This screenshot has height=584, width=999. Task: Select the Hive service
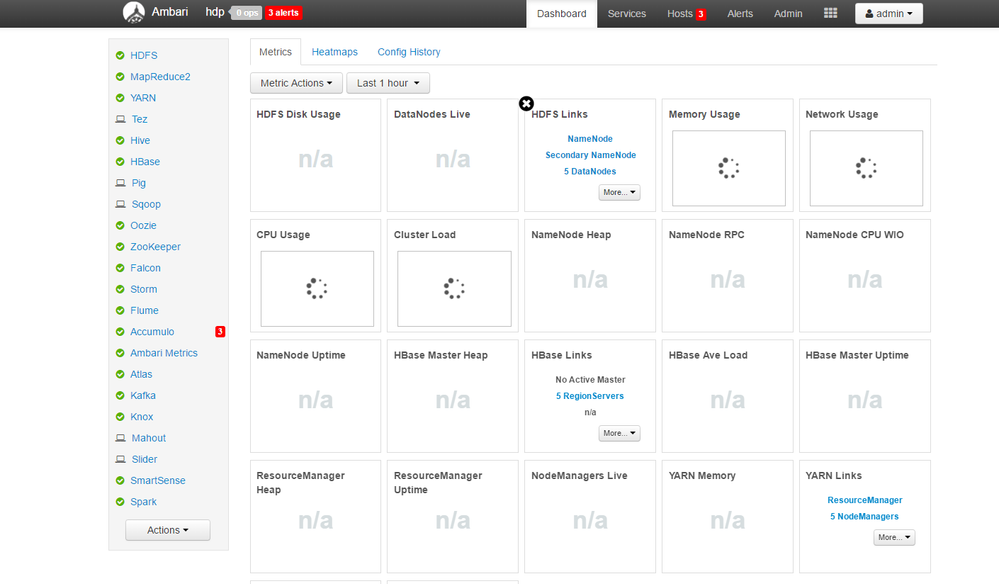point(140,141)
